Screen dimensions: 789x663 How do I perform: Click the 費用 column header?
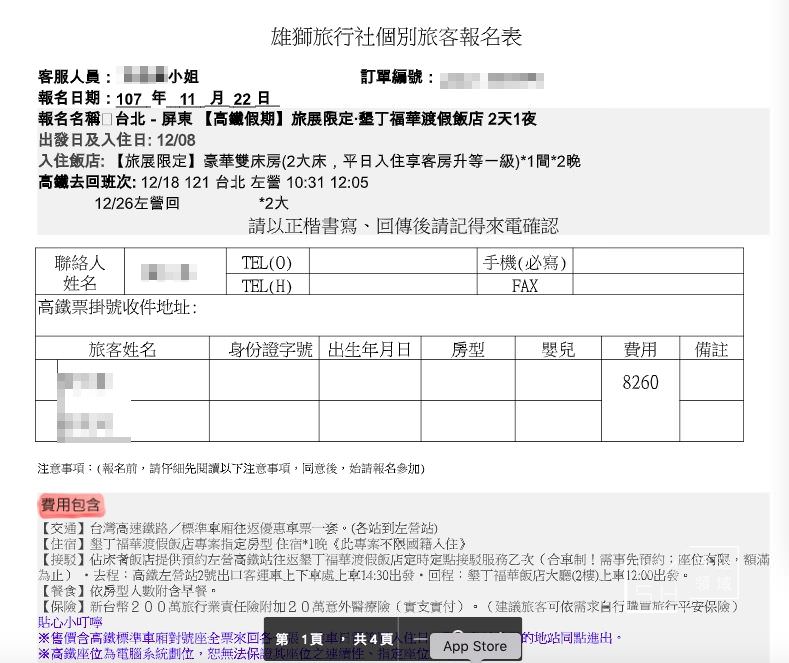640,349
